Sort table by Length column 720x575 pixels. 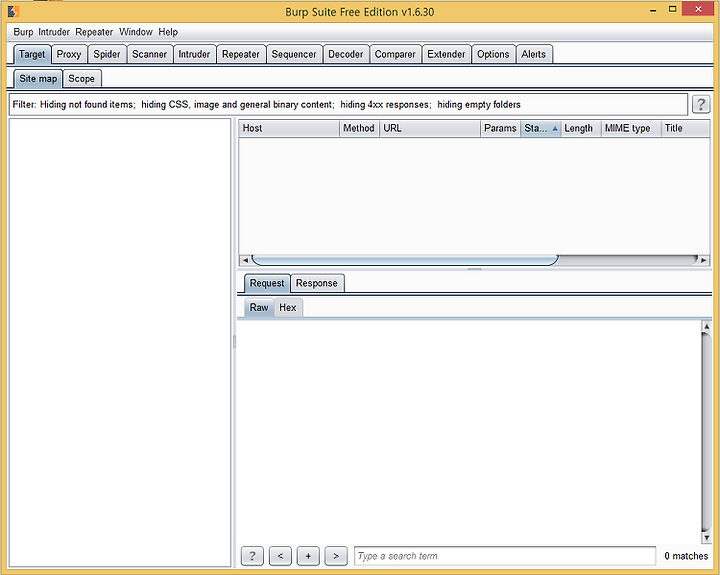tap(581, 129)
